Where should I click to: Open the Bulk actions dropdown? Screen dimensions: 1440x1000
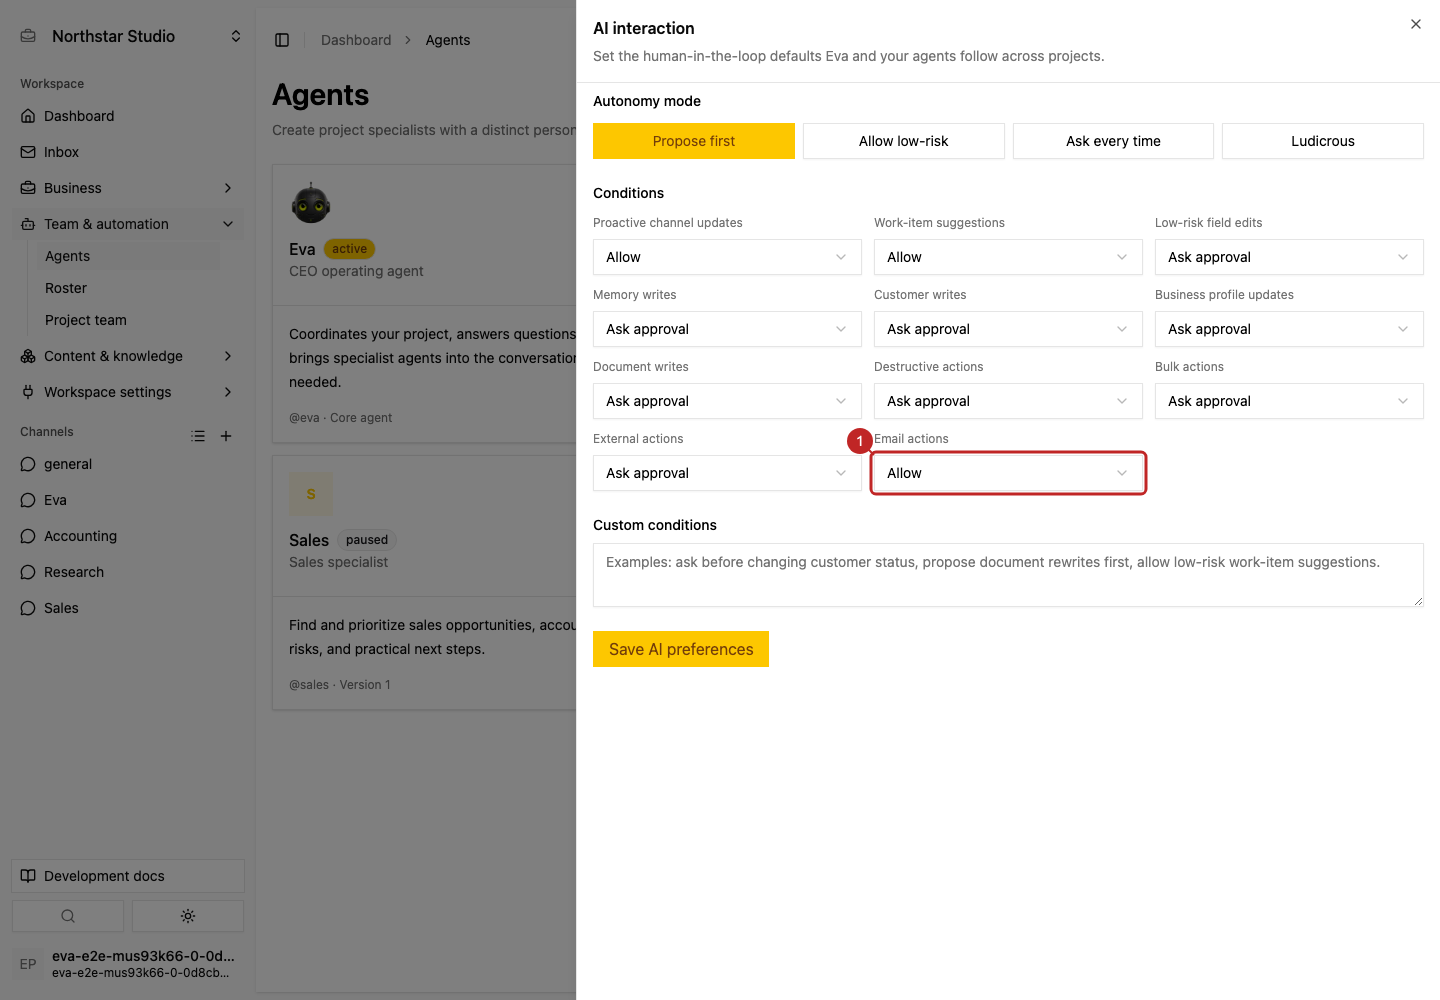1289,401
